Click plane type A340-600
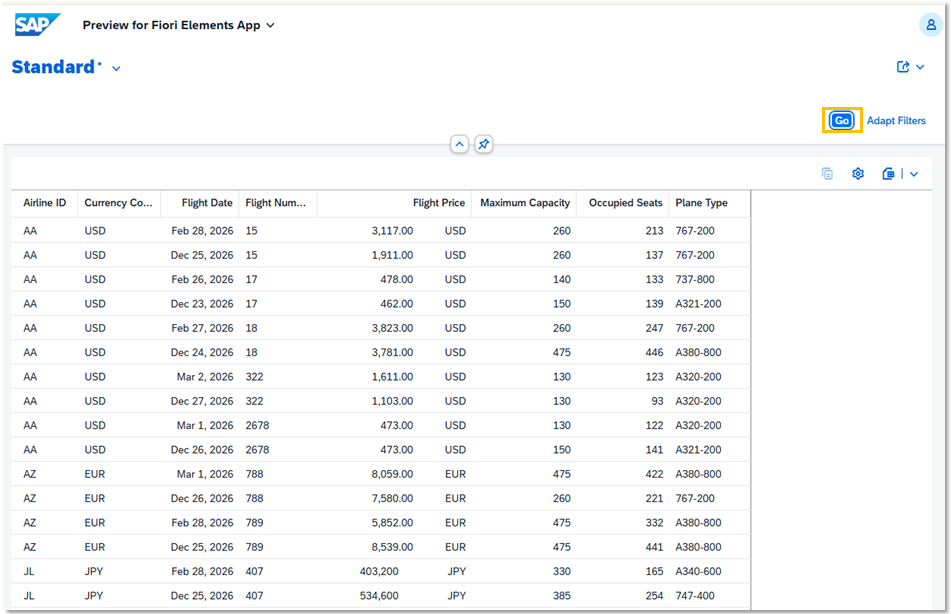The height and width of the screenshot is (614, 951). pos(699,571)
